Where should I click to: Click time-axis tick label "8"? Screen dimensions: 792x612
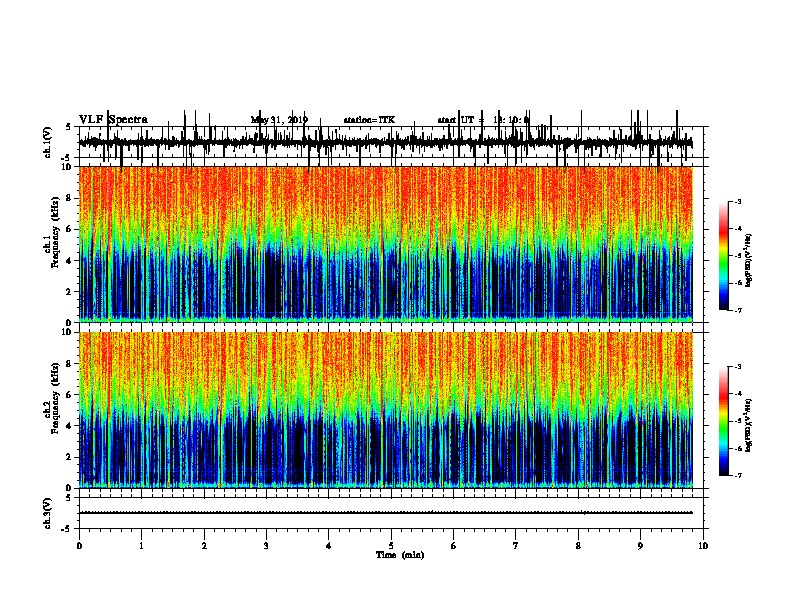point(578,546)
